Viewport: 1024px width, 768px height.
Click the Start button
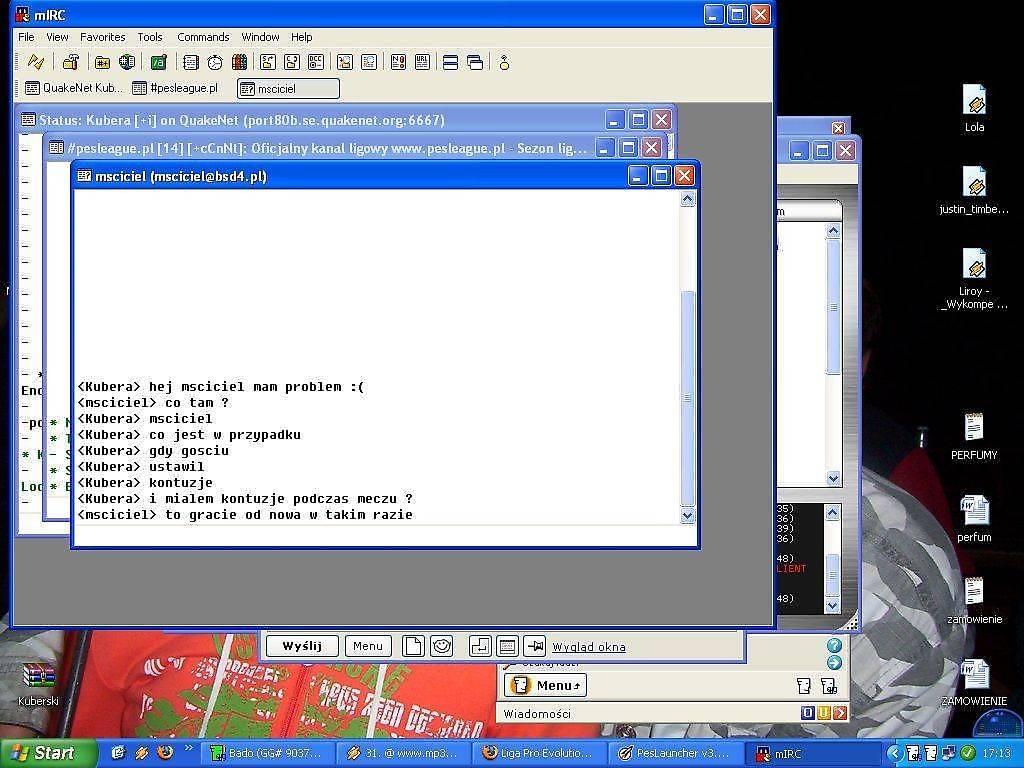coord(48,753)
